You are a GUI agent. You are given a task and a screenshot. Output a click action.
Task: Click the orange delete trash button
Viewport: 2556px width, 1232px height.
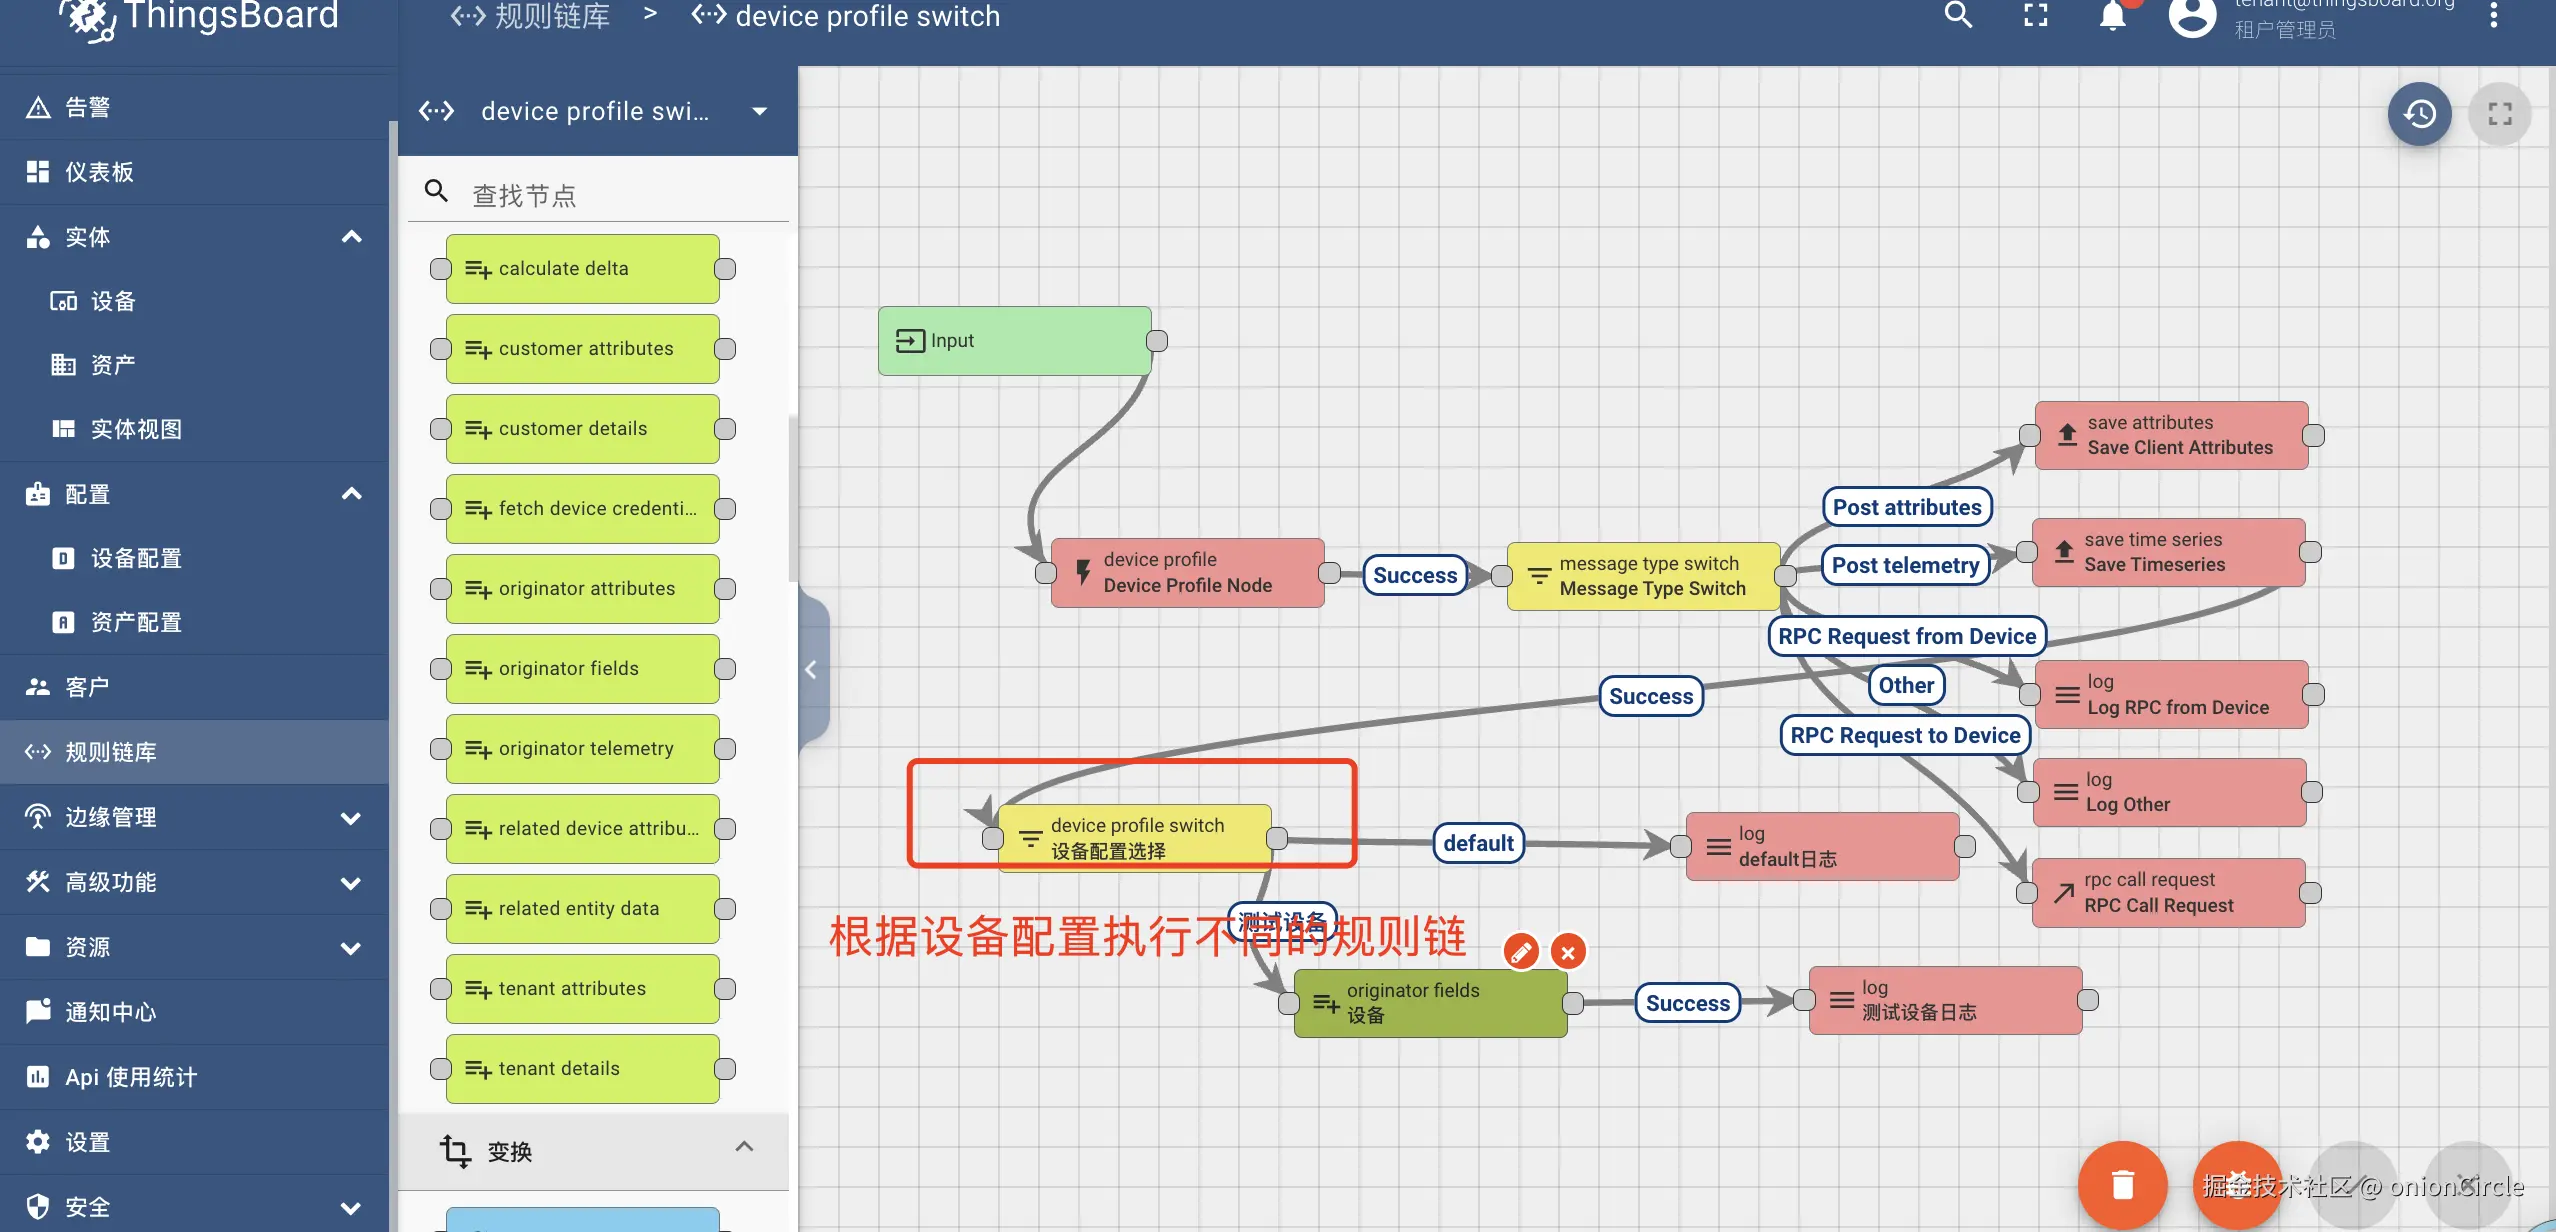tap(2122, 1185)
